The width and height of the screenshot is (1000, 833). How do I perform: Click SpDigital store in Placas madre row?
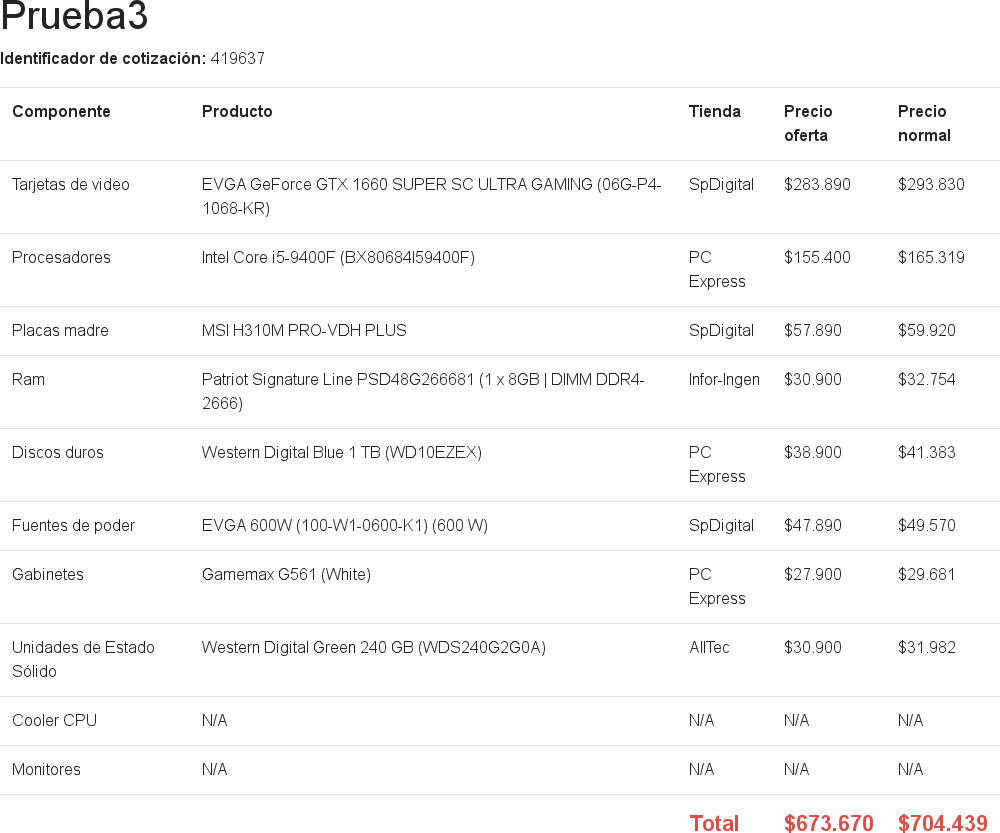pyautogui.click(x=721, y=330)
